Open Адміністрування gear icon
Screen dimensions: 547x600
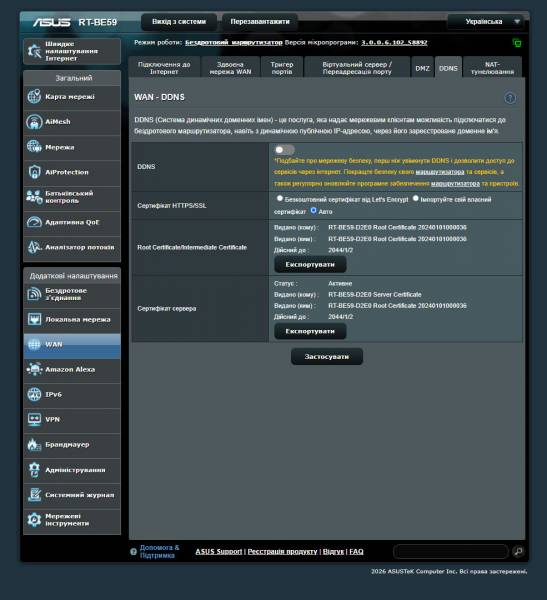(x=34, y=470)
